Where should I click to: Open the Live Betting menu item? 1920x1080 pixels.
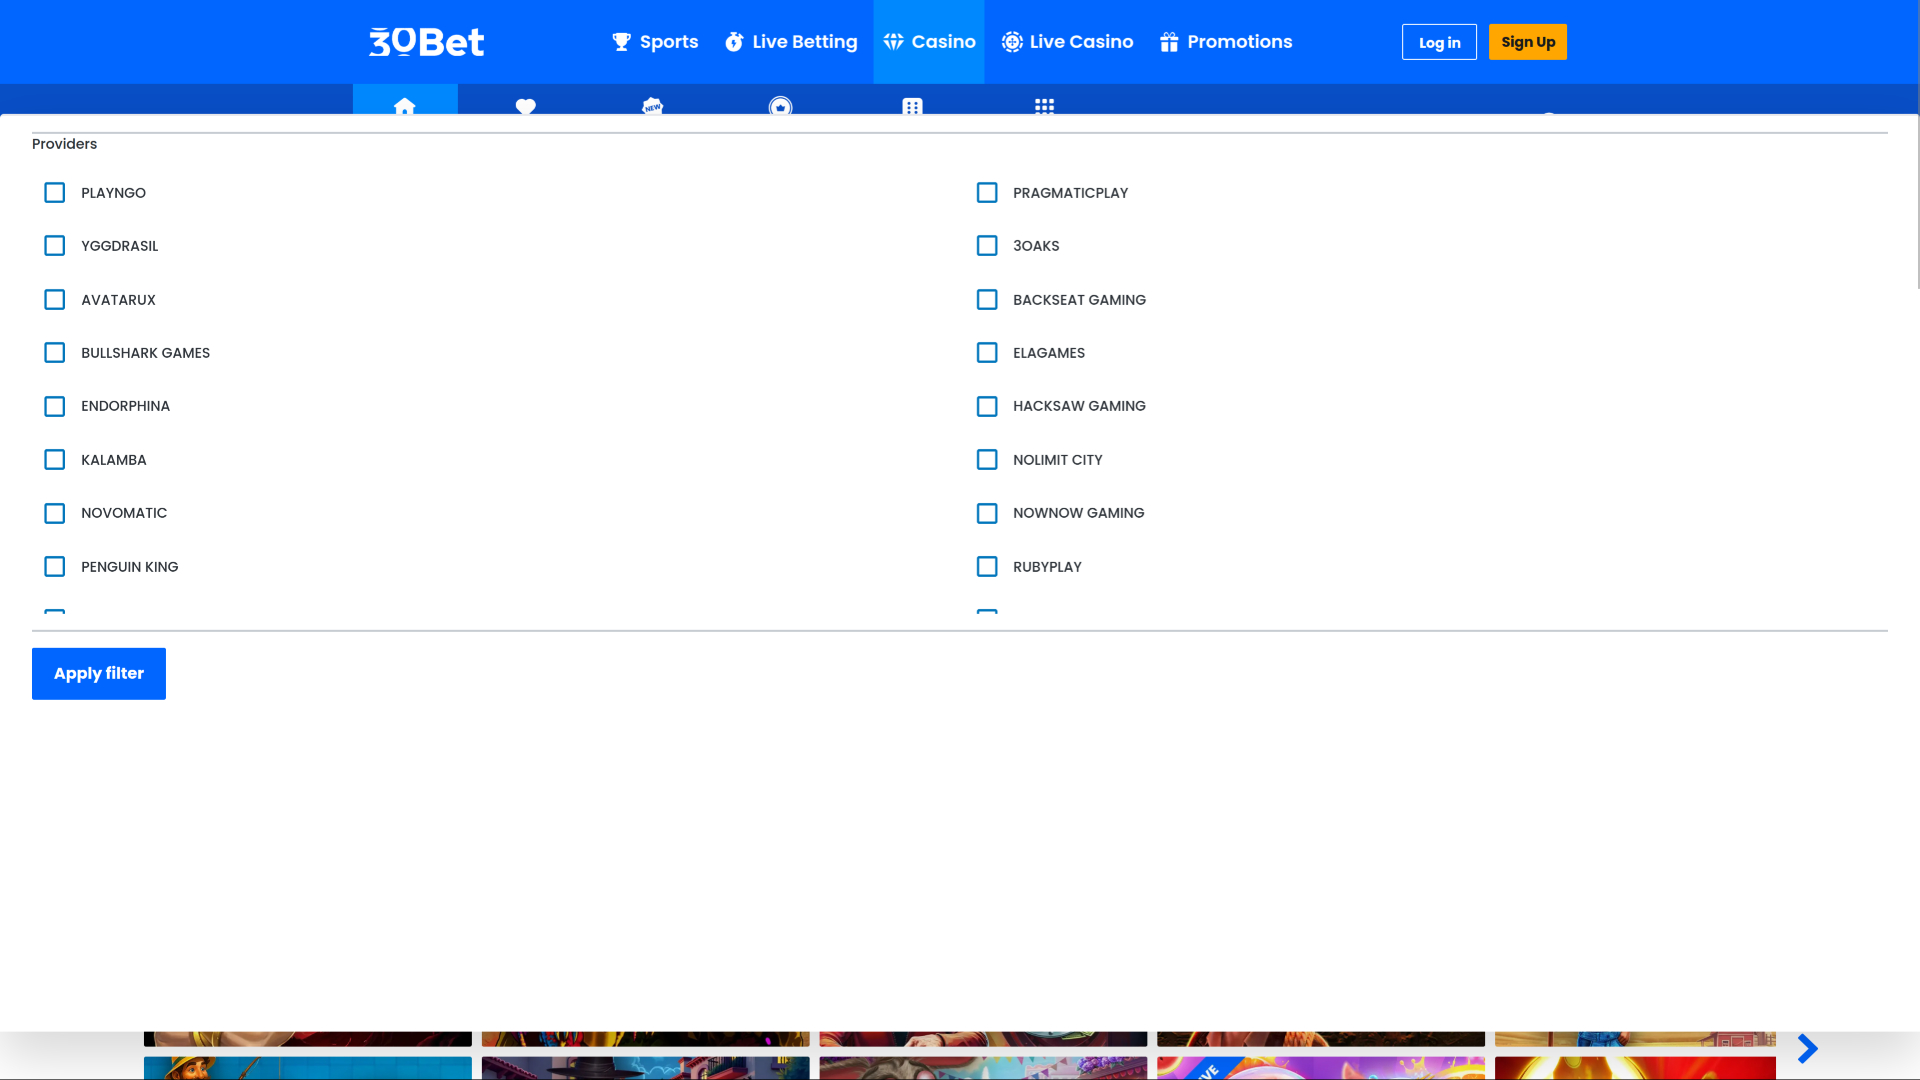[x=790, y=41]
